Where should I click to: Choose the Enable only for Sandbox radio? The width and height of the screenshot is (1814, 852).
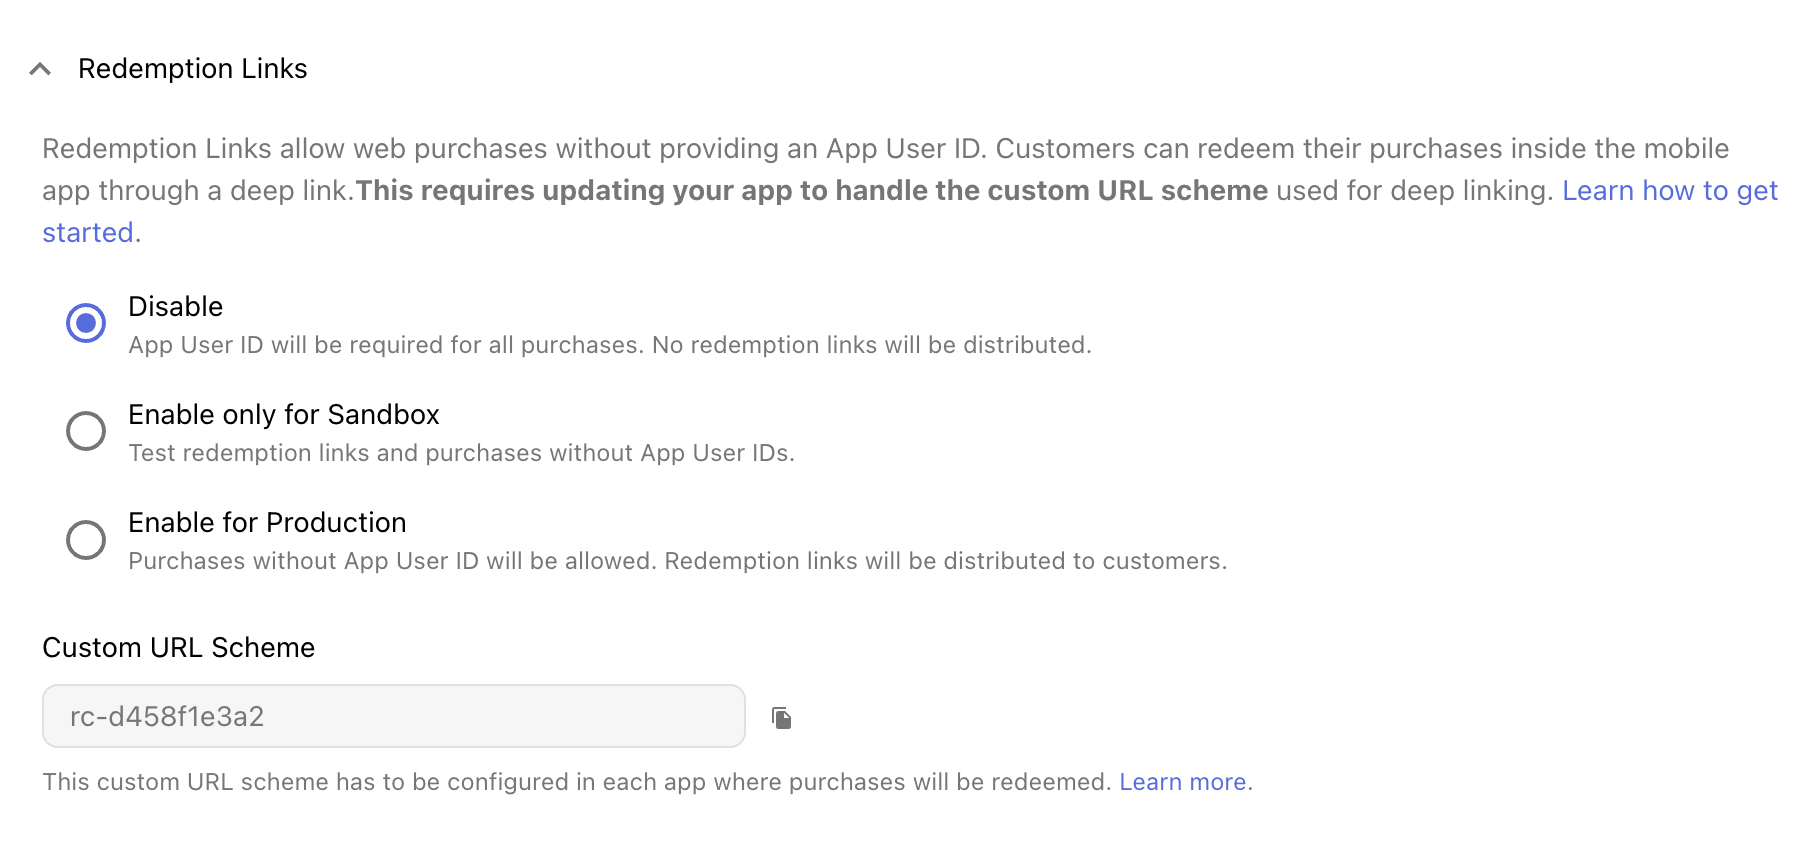86,431
